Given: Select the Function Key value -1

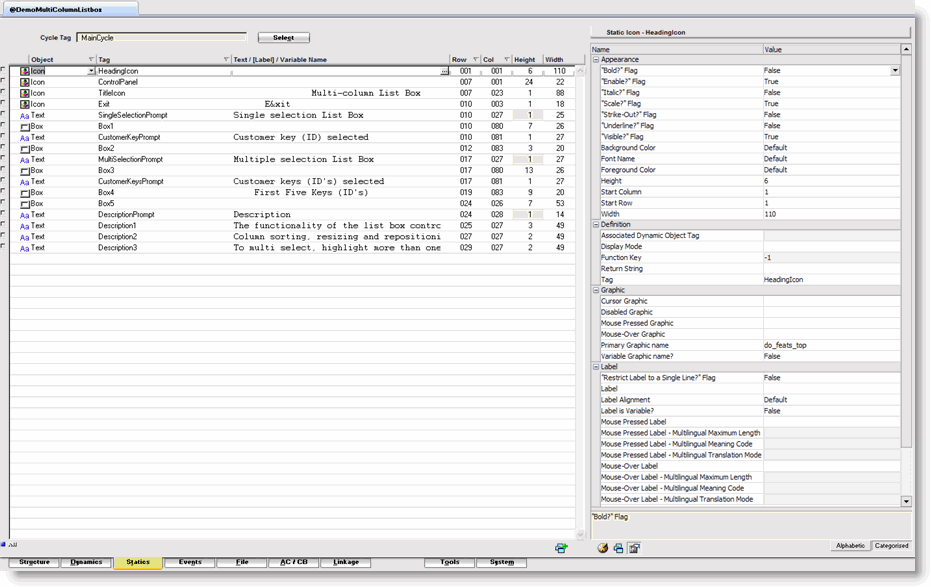Looking at the screenshot, I should [768, 258].
